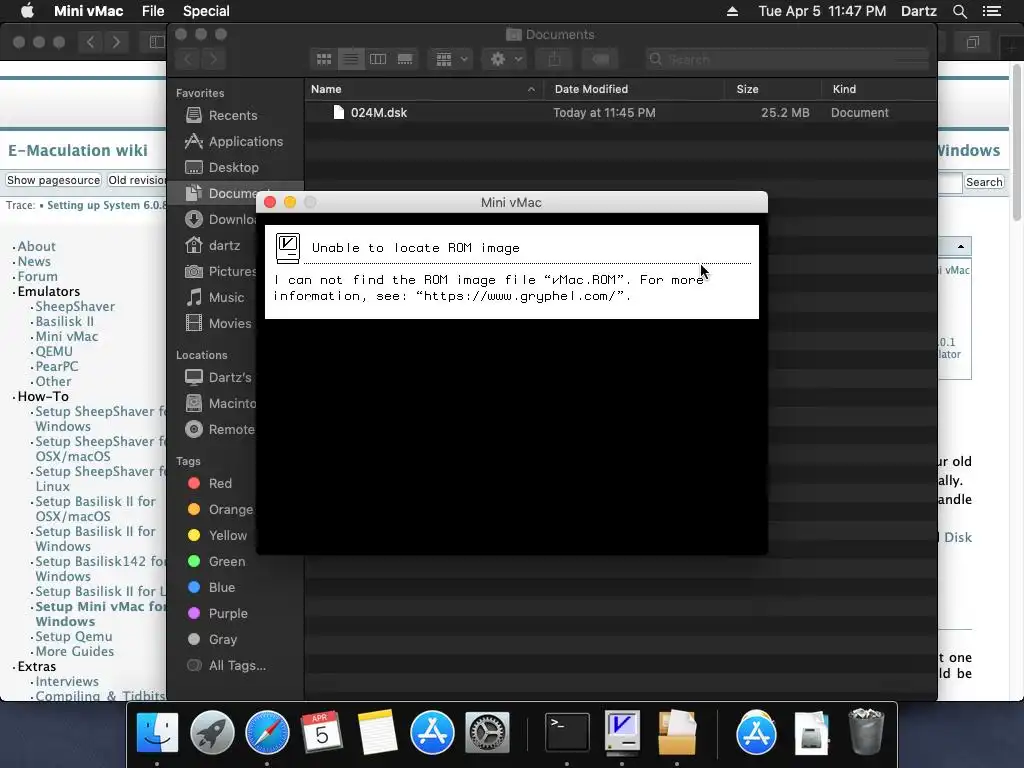Collapse wiki table of contents arrow
The height and width of the screenshot is (768, 1024).
961,246
